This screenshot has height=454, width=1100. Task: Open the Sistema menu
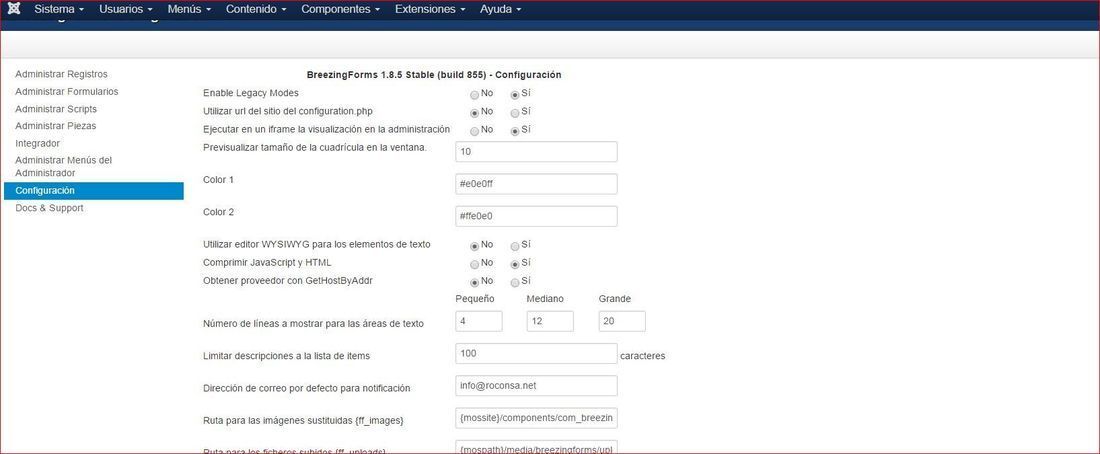(x=59, y=10)
